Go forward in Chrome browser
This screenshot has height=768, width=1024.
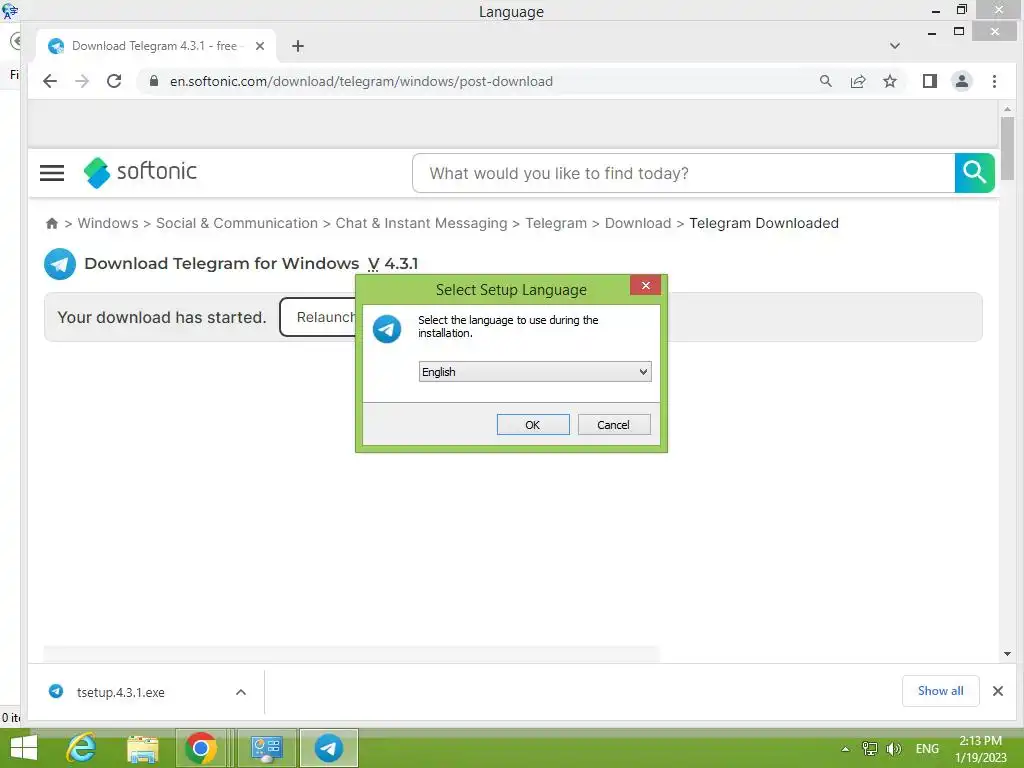coord(82,81)
